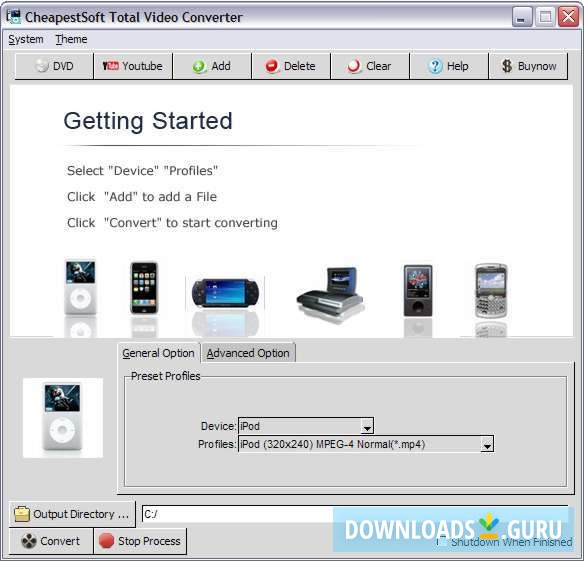Open the System menu
This screenshot has height=562, width=584.
(26, 39)
